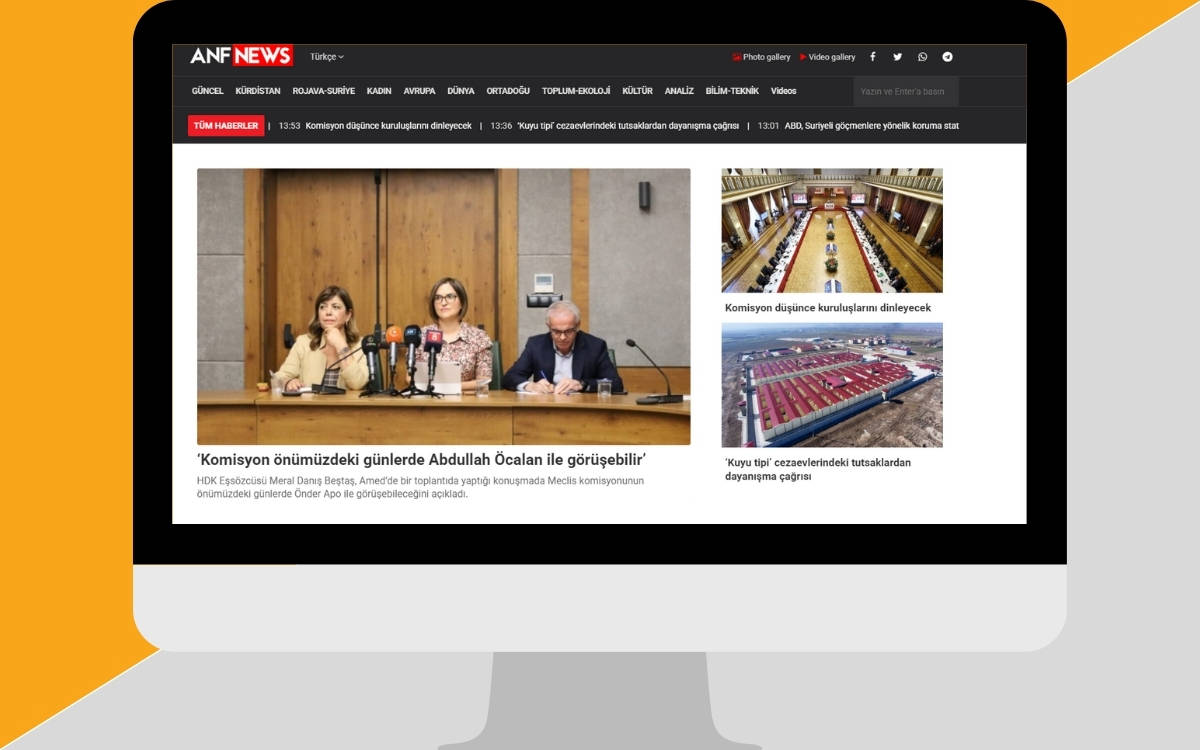Open the BİLİM-TEKNİK menu item
The width and height of the screenshot is (1200, 750).
(732, 91)
